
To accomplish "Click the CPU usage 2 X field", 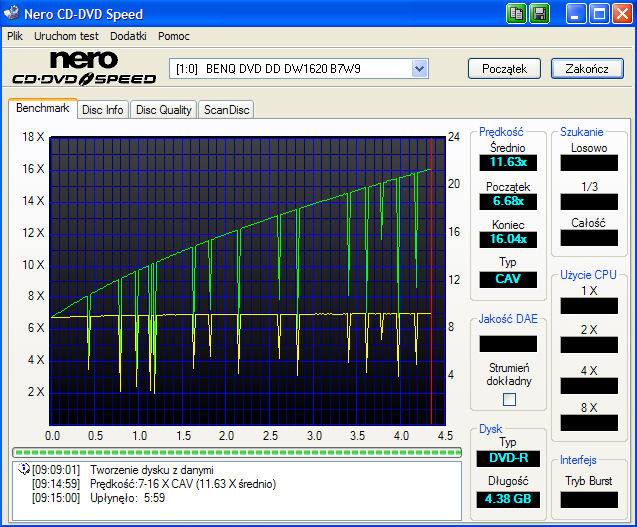I will tap(589, 345).
